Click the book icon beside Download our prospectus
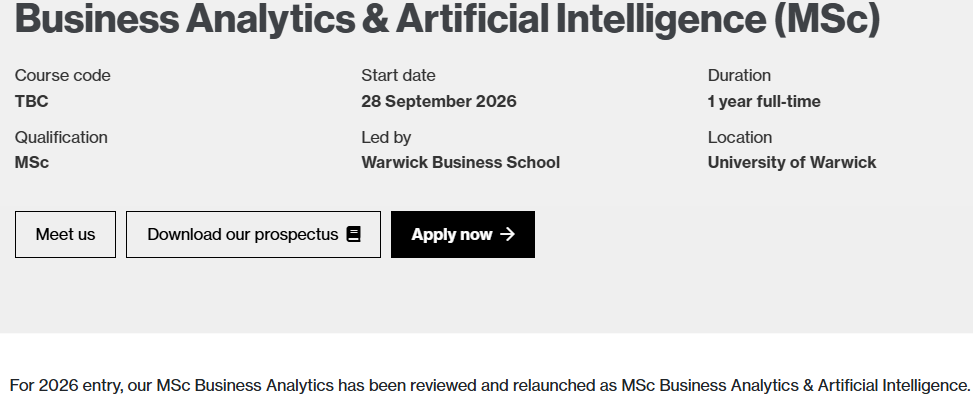973x403 pixels. (x=353, y=234)
